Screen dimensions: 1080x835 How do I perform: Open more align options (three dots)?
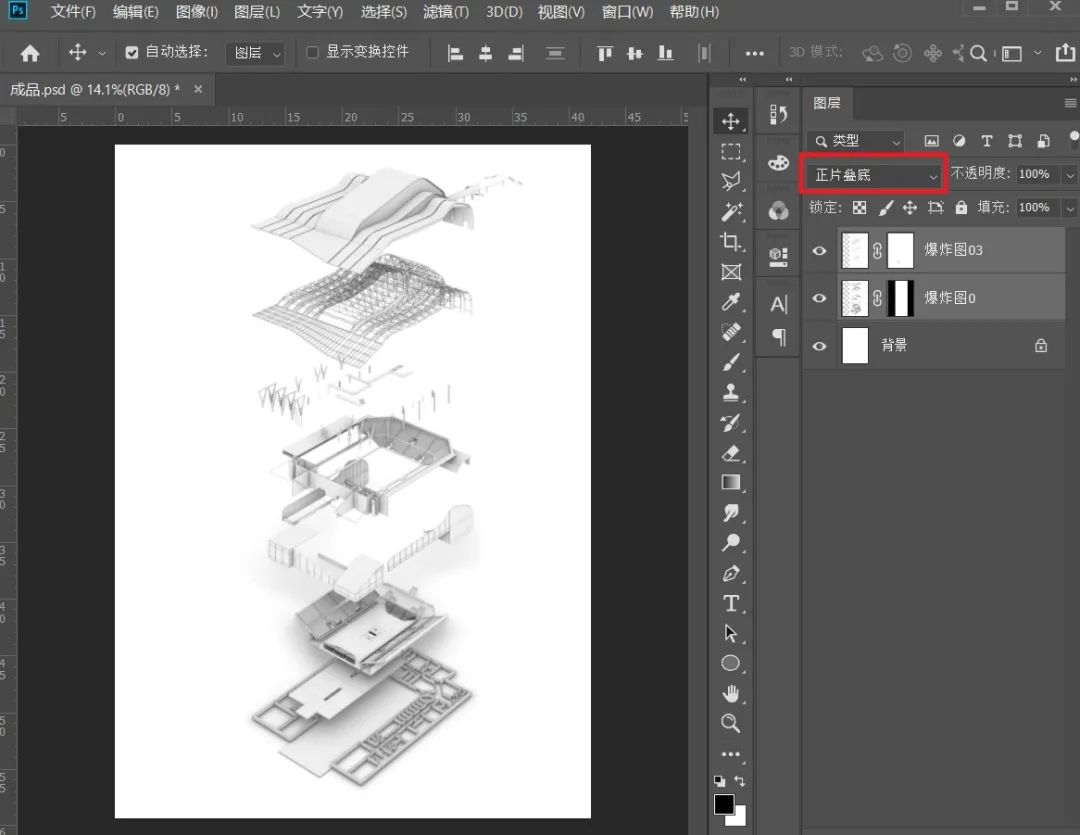coord(754,53)
